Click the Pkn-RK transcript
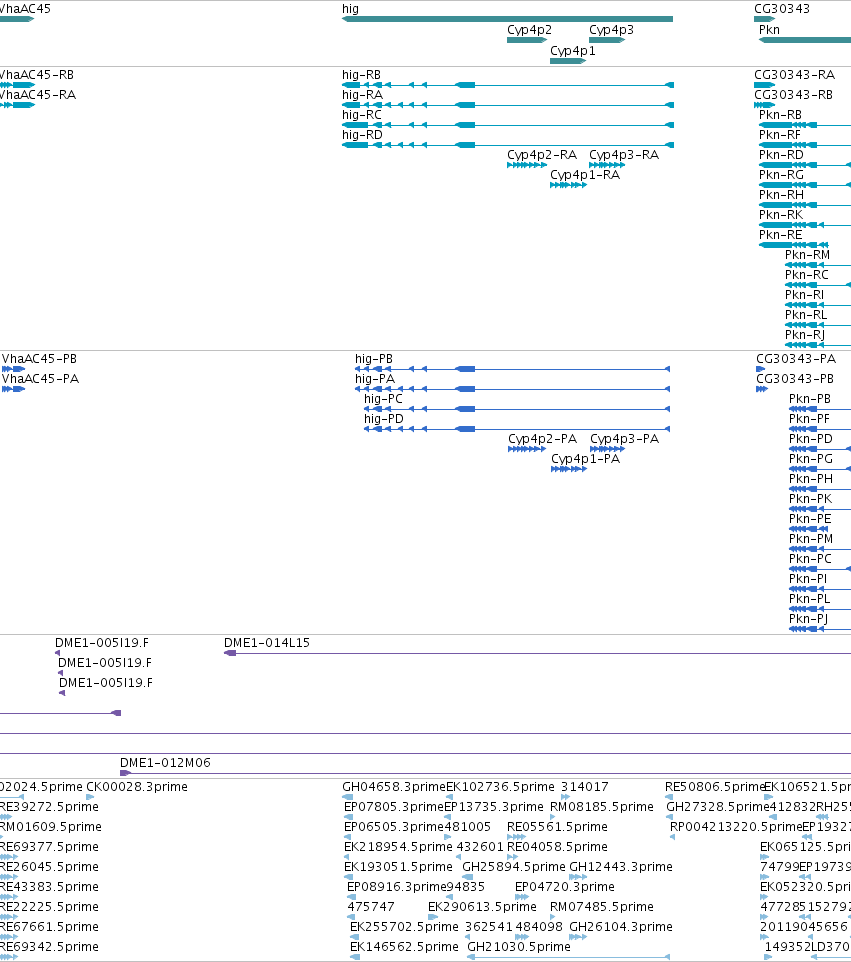 805,225
